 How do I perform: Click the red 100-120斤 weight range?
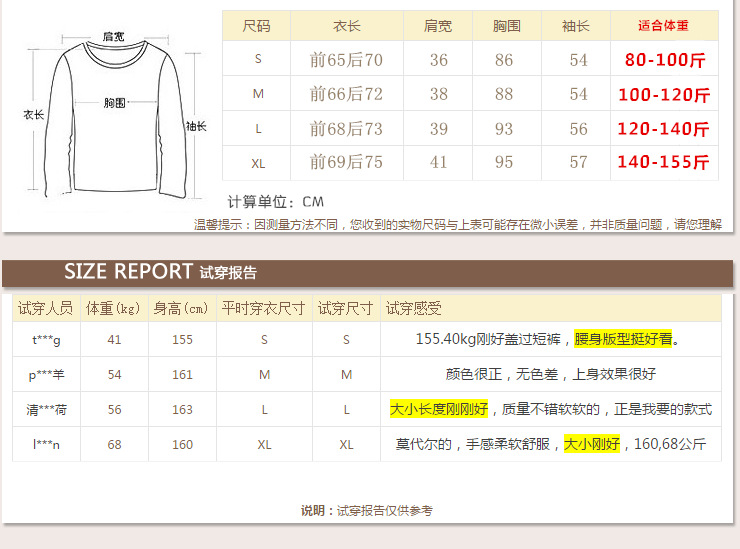pos(664,95)
